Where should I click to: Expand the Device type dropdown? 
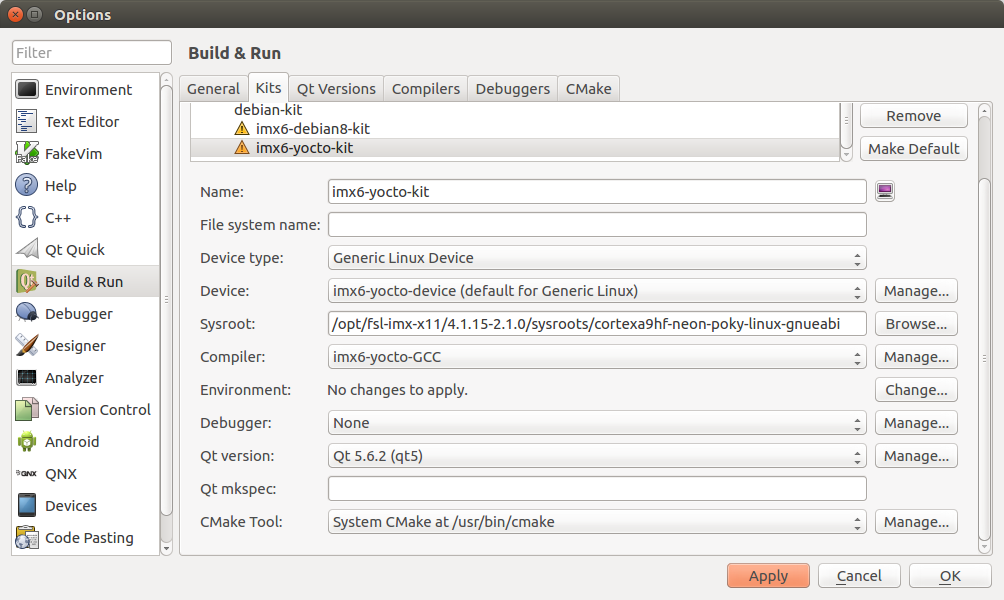pyautogui.click(x=597, y=258)
